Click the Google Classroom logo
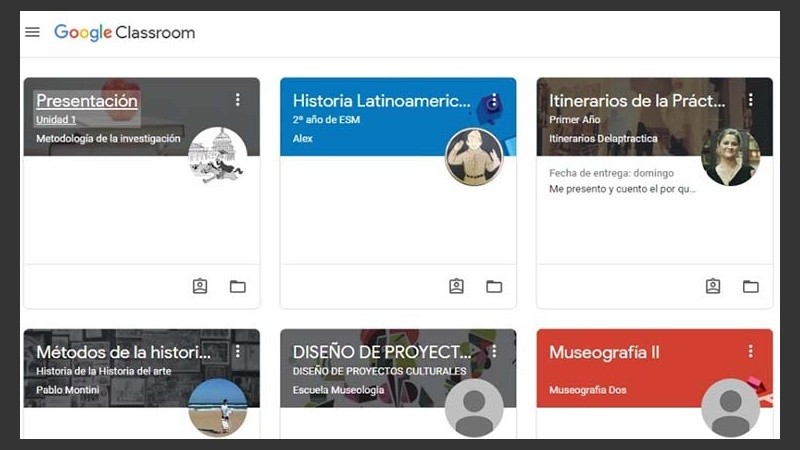This screenshot has height=450, width=800. tap(124, 32)
